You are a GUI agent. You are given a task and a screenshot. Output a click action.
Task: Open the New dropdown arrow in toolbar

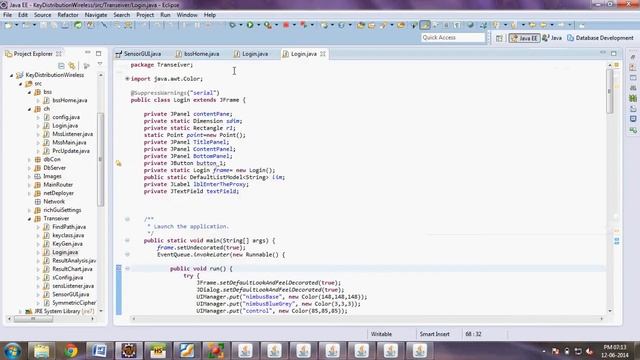click(x=16, y=25)
